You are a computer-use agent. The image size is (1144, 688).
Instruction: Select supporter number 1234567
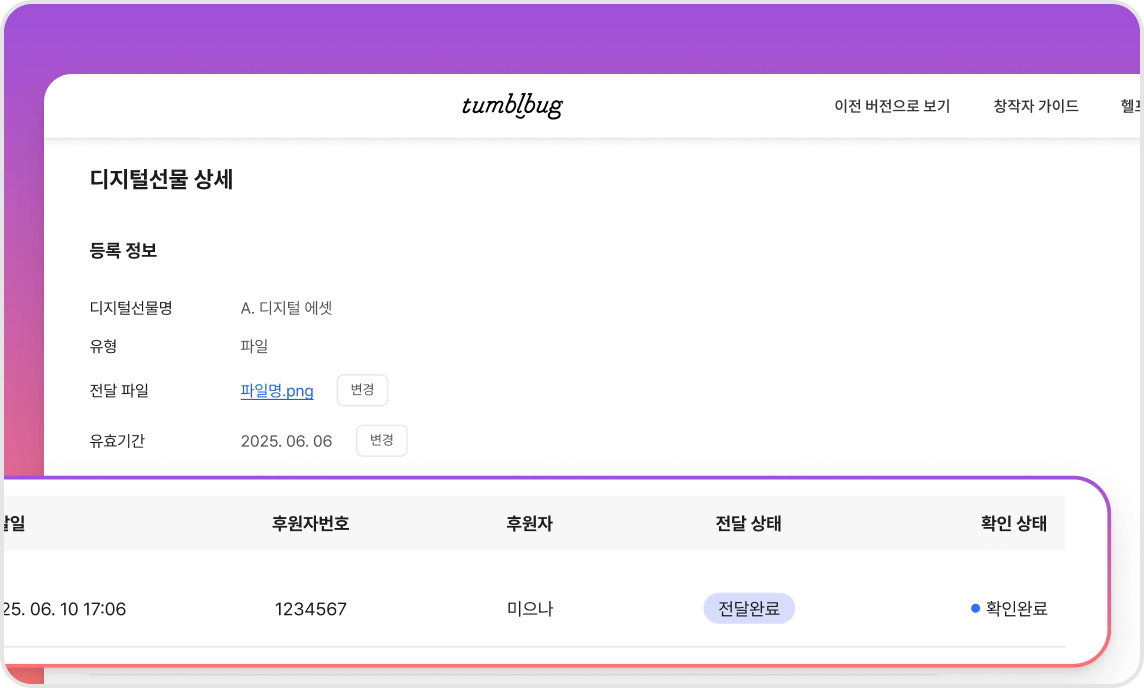click(x=311, y=609)
